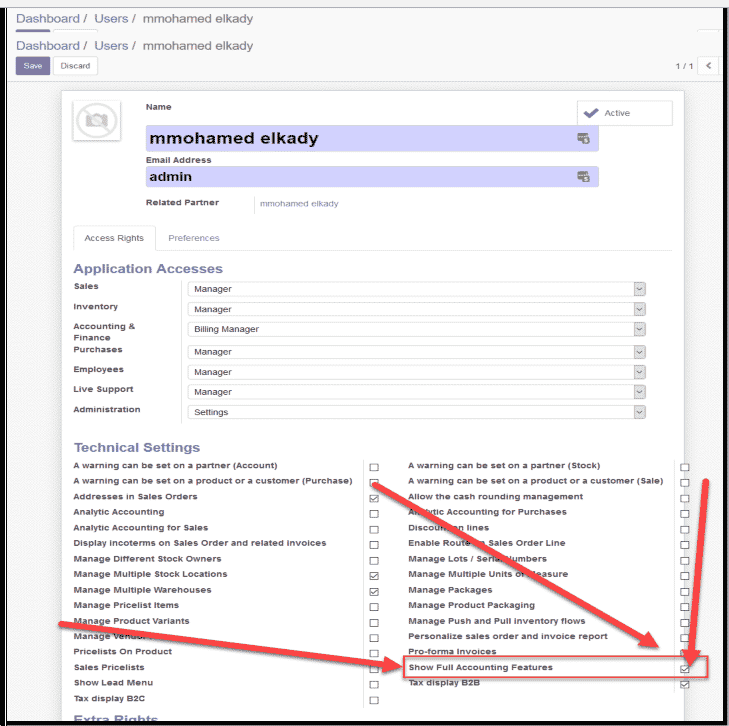Enable Allow the cash rounding management checkbox

[x=684, y=498]
